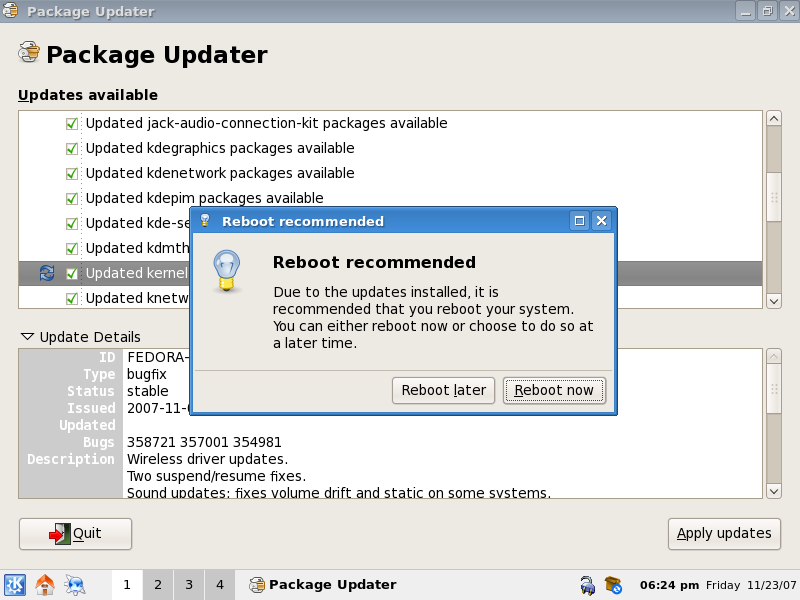Collapse the Update Details expander

tap(28, 337)
